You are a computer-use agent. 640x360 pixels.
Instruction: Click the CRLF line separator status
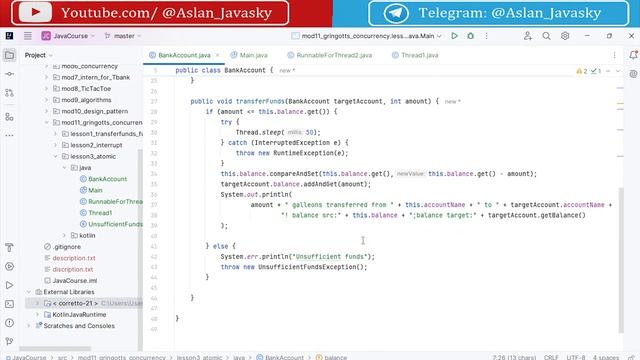pyautogui.click(x=551, y=357)
